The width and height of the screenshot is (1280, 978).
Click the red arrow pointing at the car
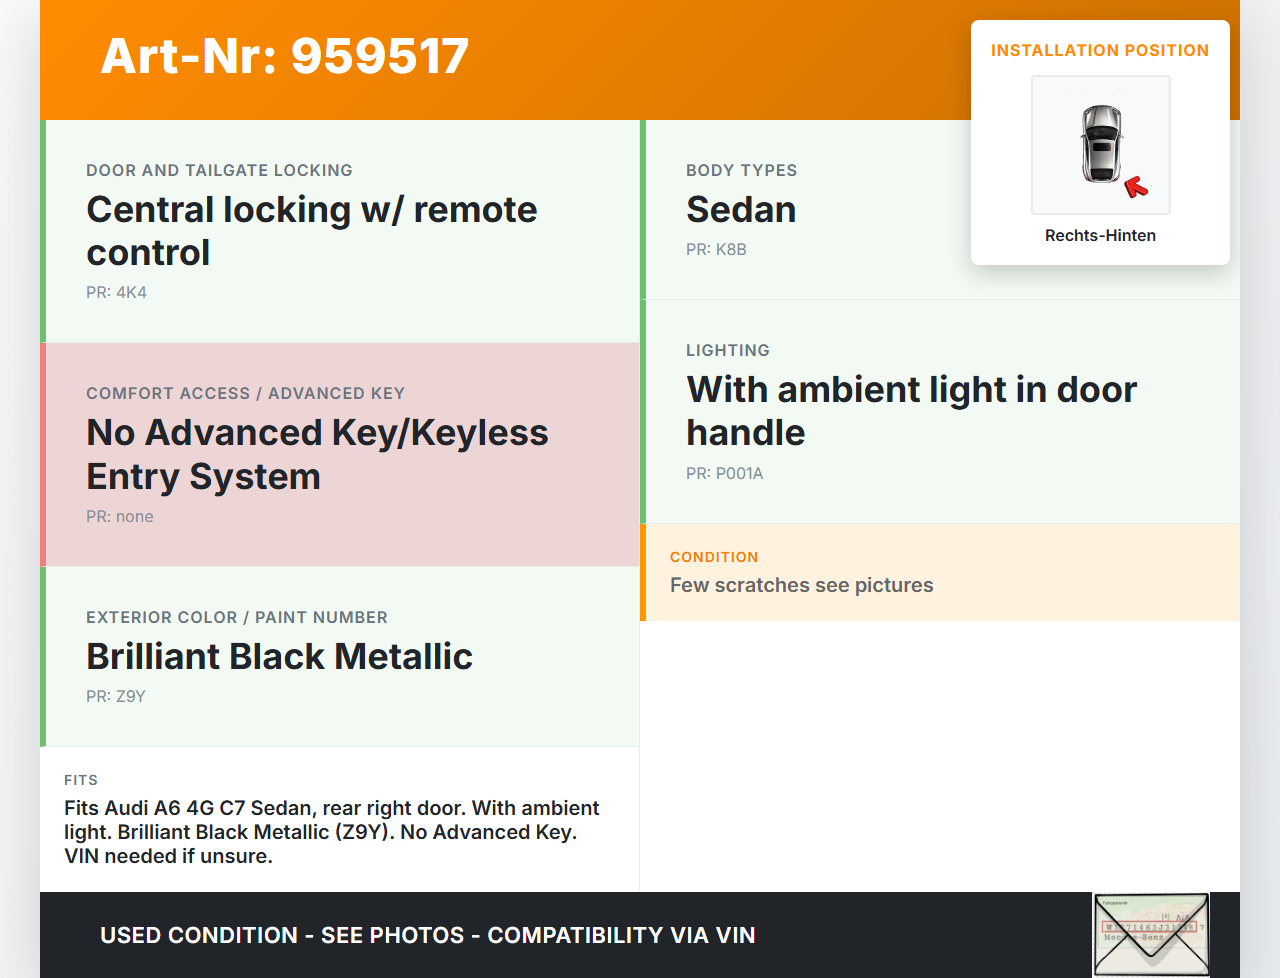[x=1136, y=186]
